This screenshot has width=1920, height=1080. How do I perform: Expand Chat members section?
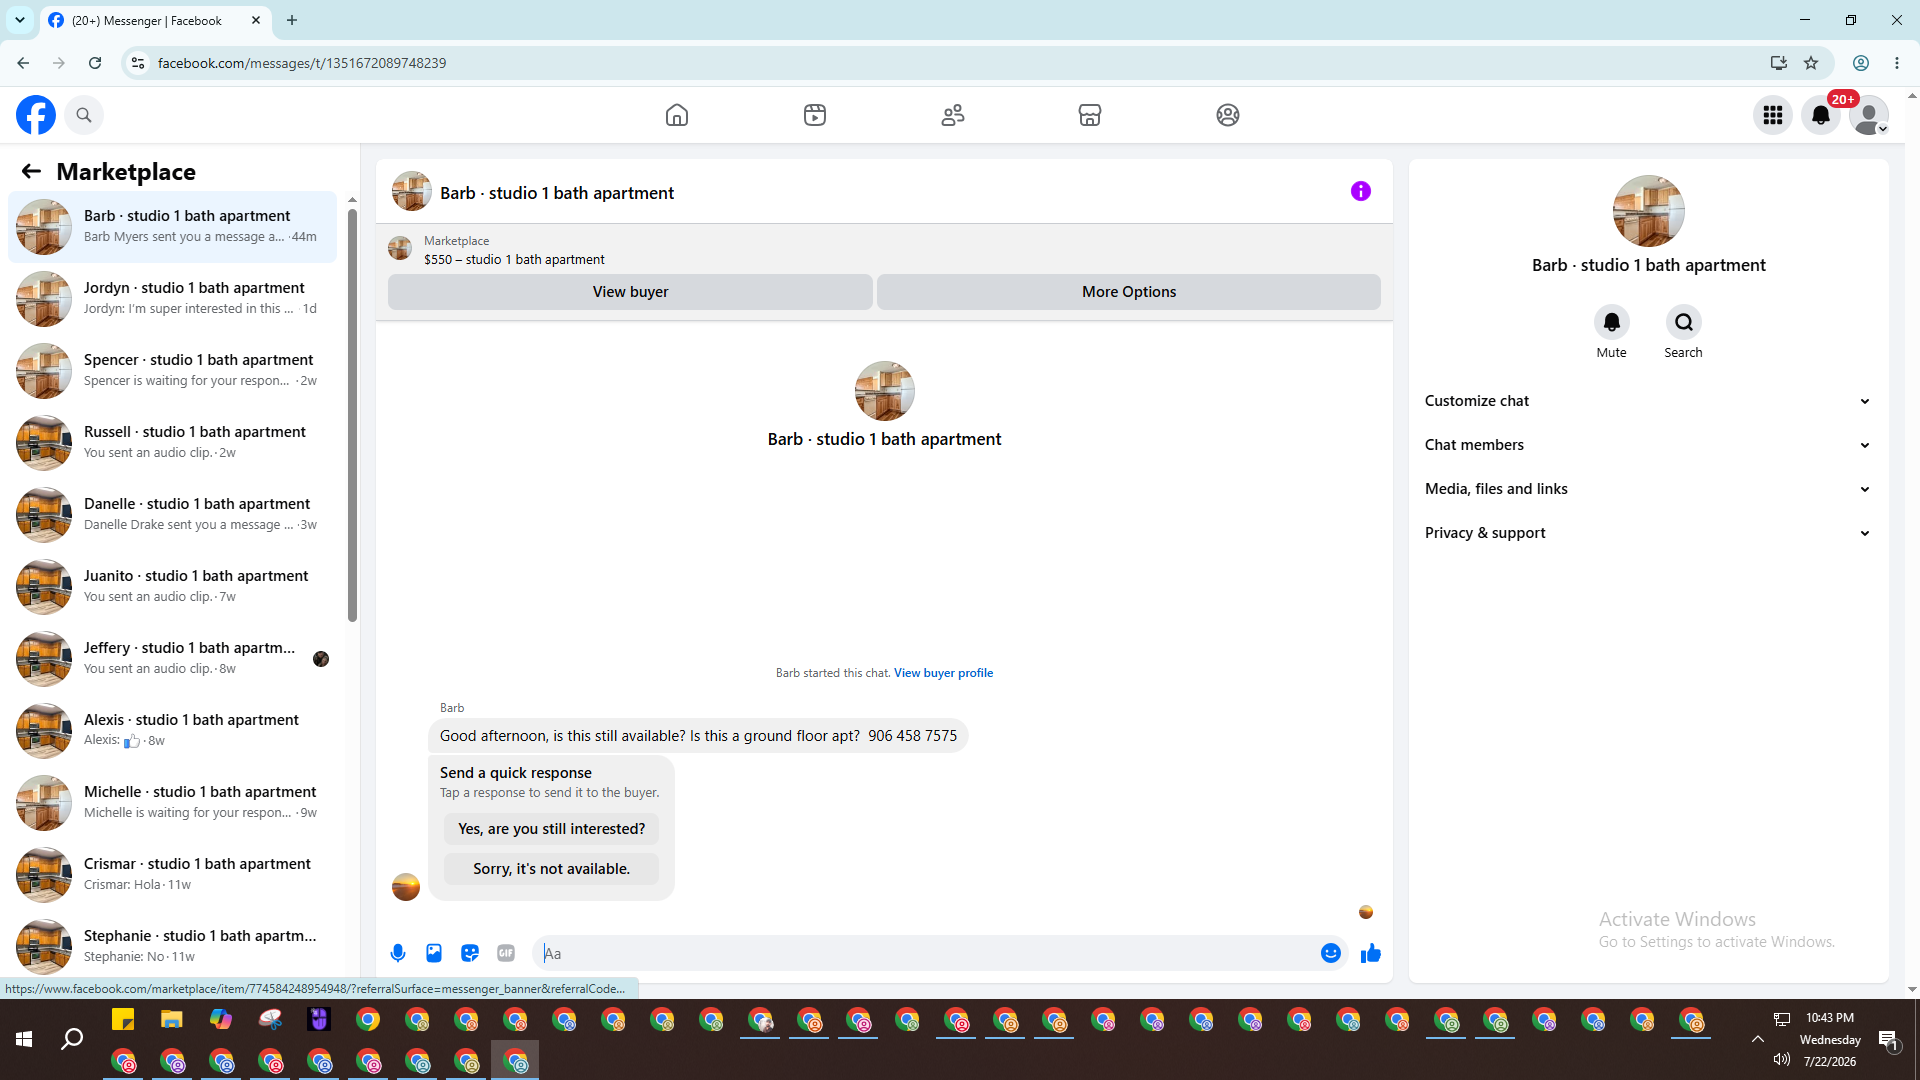pyautogui.click(x=1648, y=445)
